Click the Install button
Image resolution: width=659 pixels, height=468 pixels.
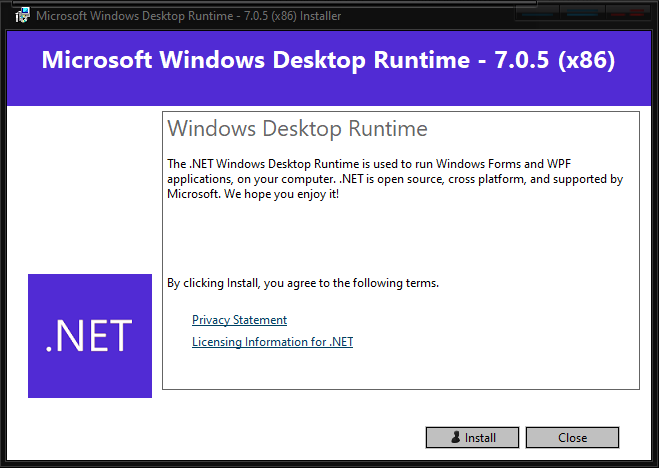click(x=472, y=438)
